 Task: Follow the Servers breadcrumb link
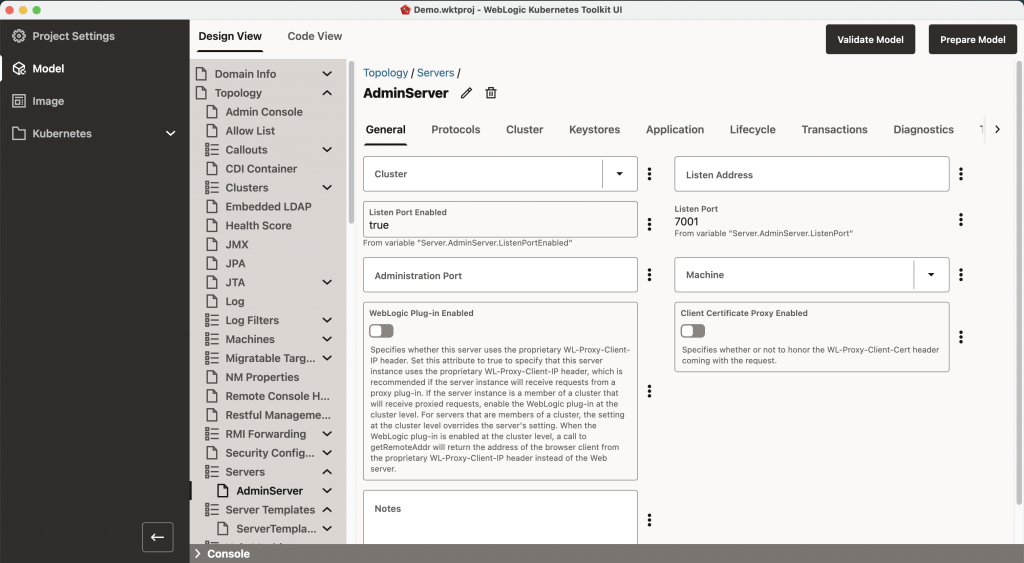436,72
